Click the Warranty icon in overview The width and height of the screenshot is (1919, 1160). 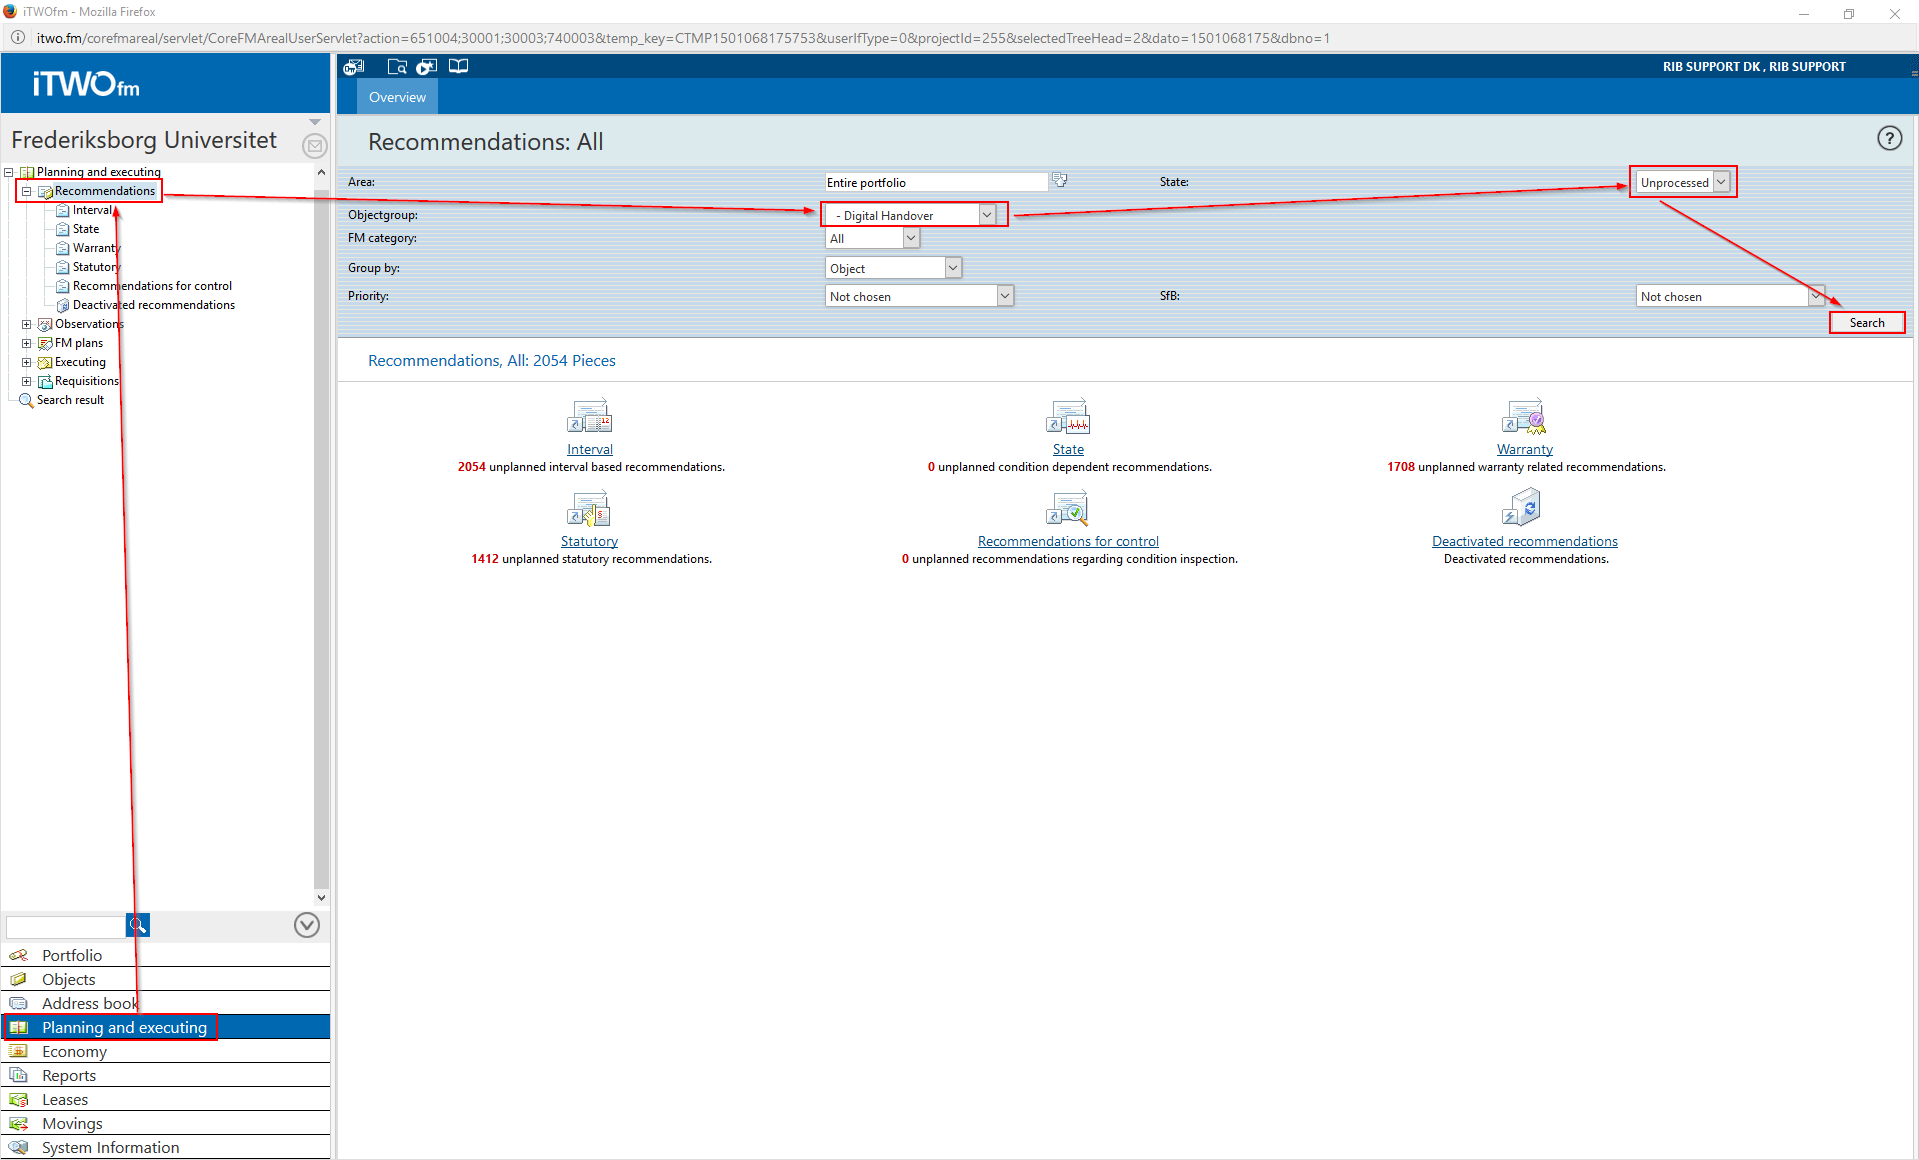[1523, 416]
